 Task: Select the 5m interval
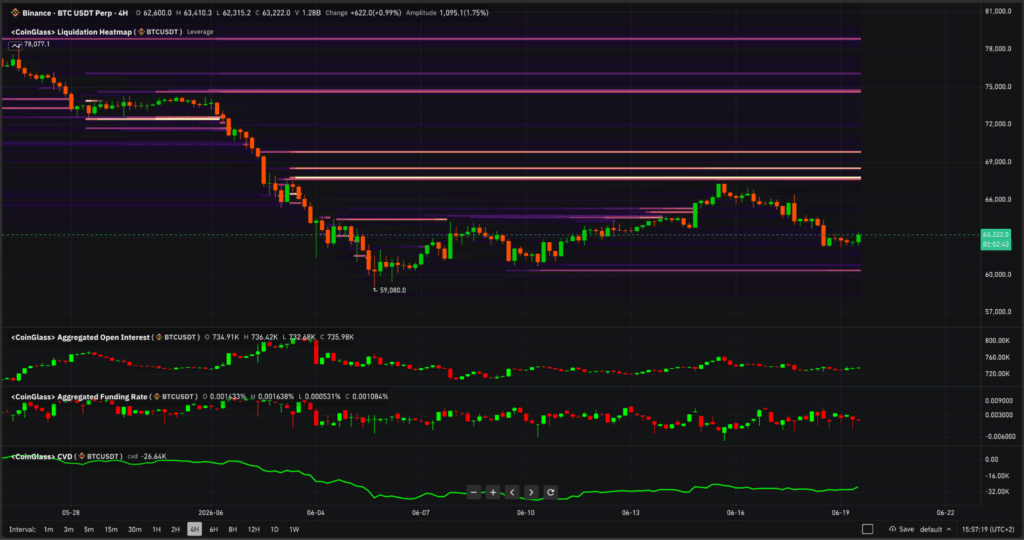coord(89,529)
